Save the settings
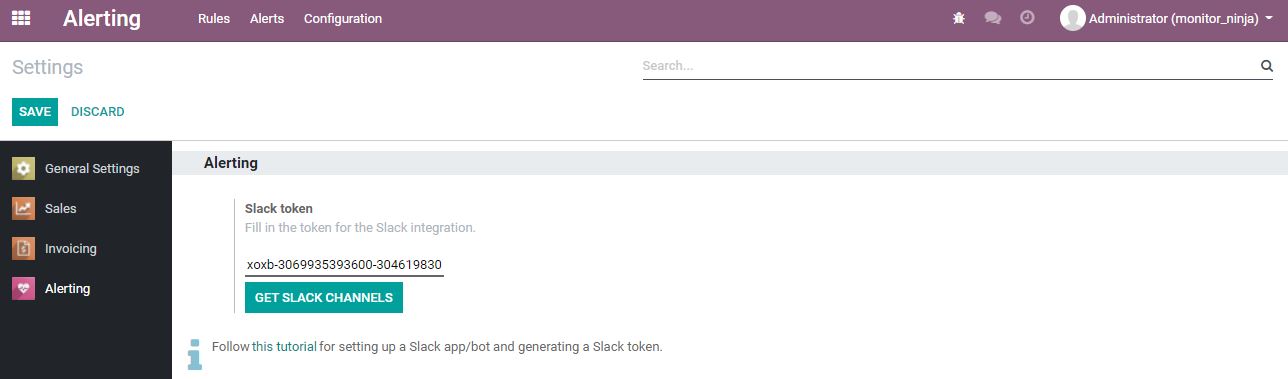This screenshot has width=1288, height=379. tap(35, 112)
